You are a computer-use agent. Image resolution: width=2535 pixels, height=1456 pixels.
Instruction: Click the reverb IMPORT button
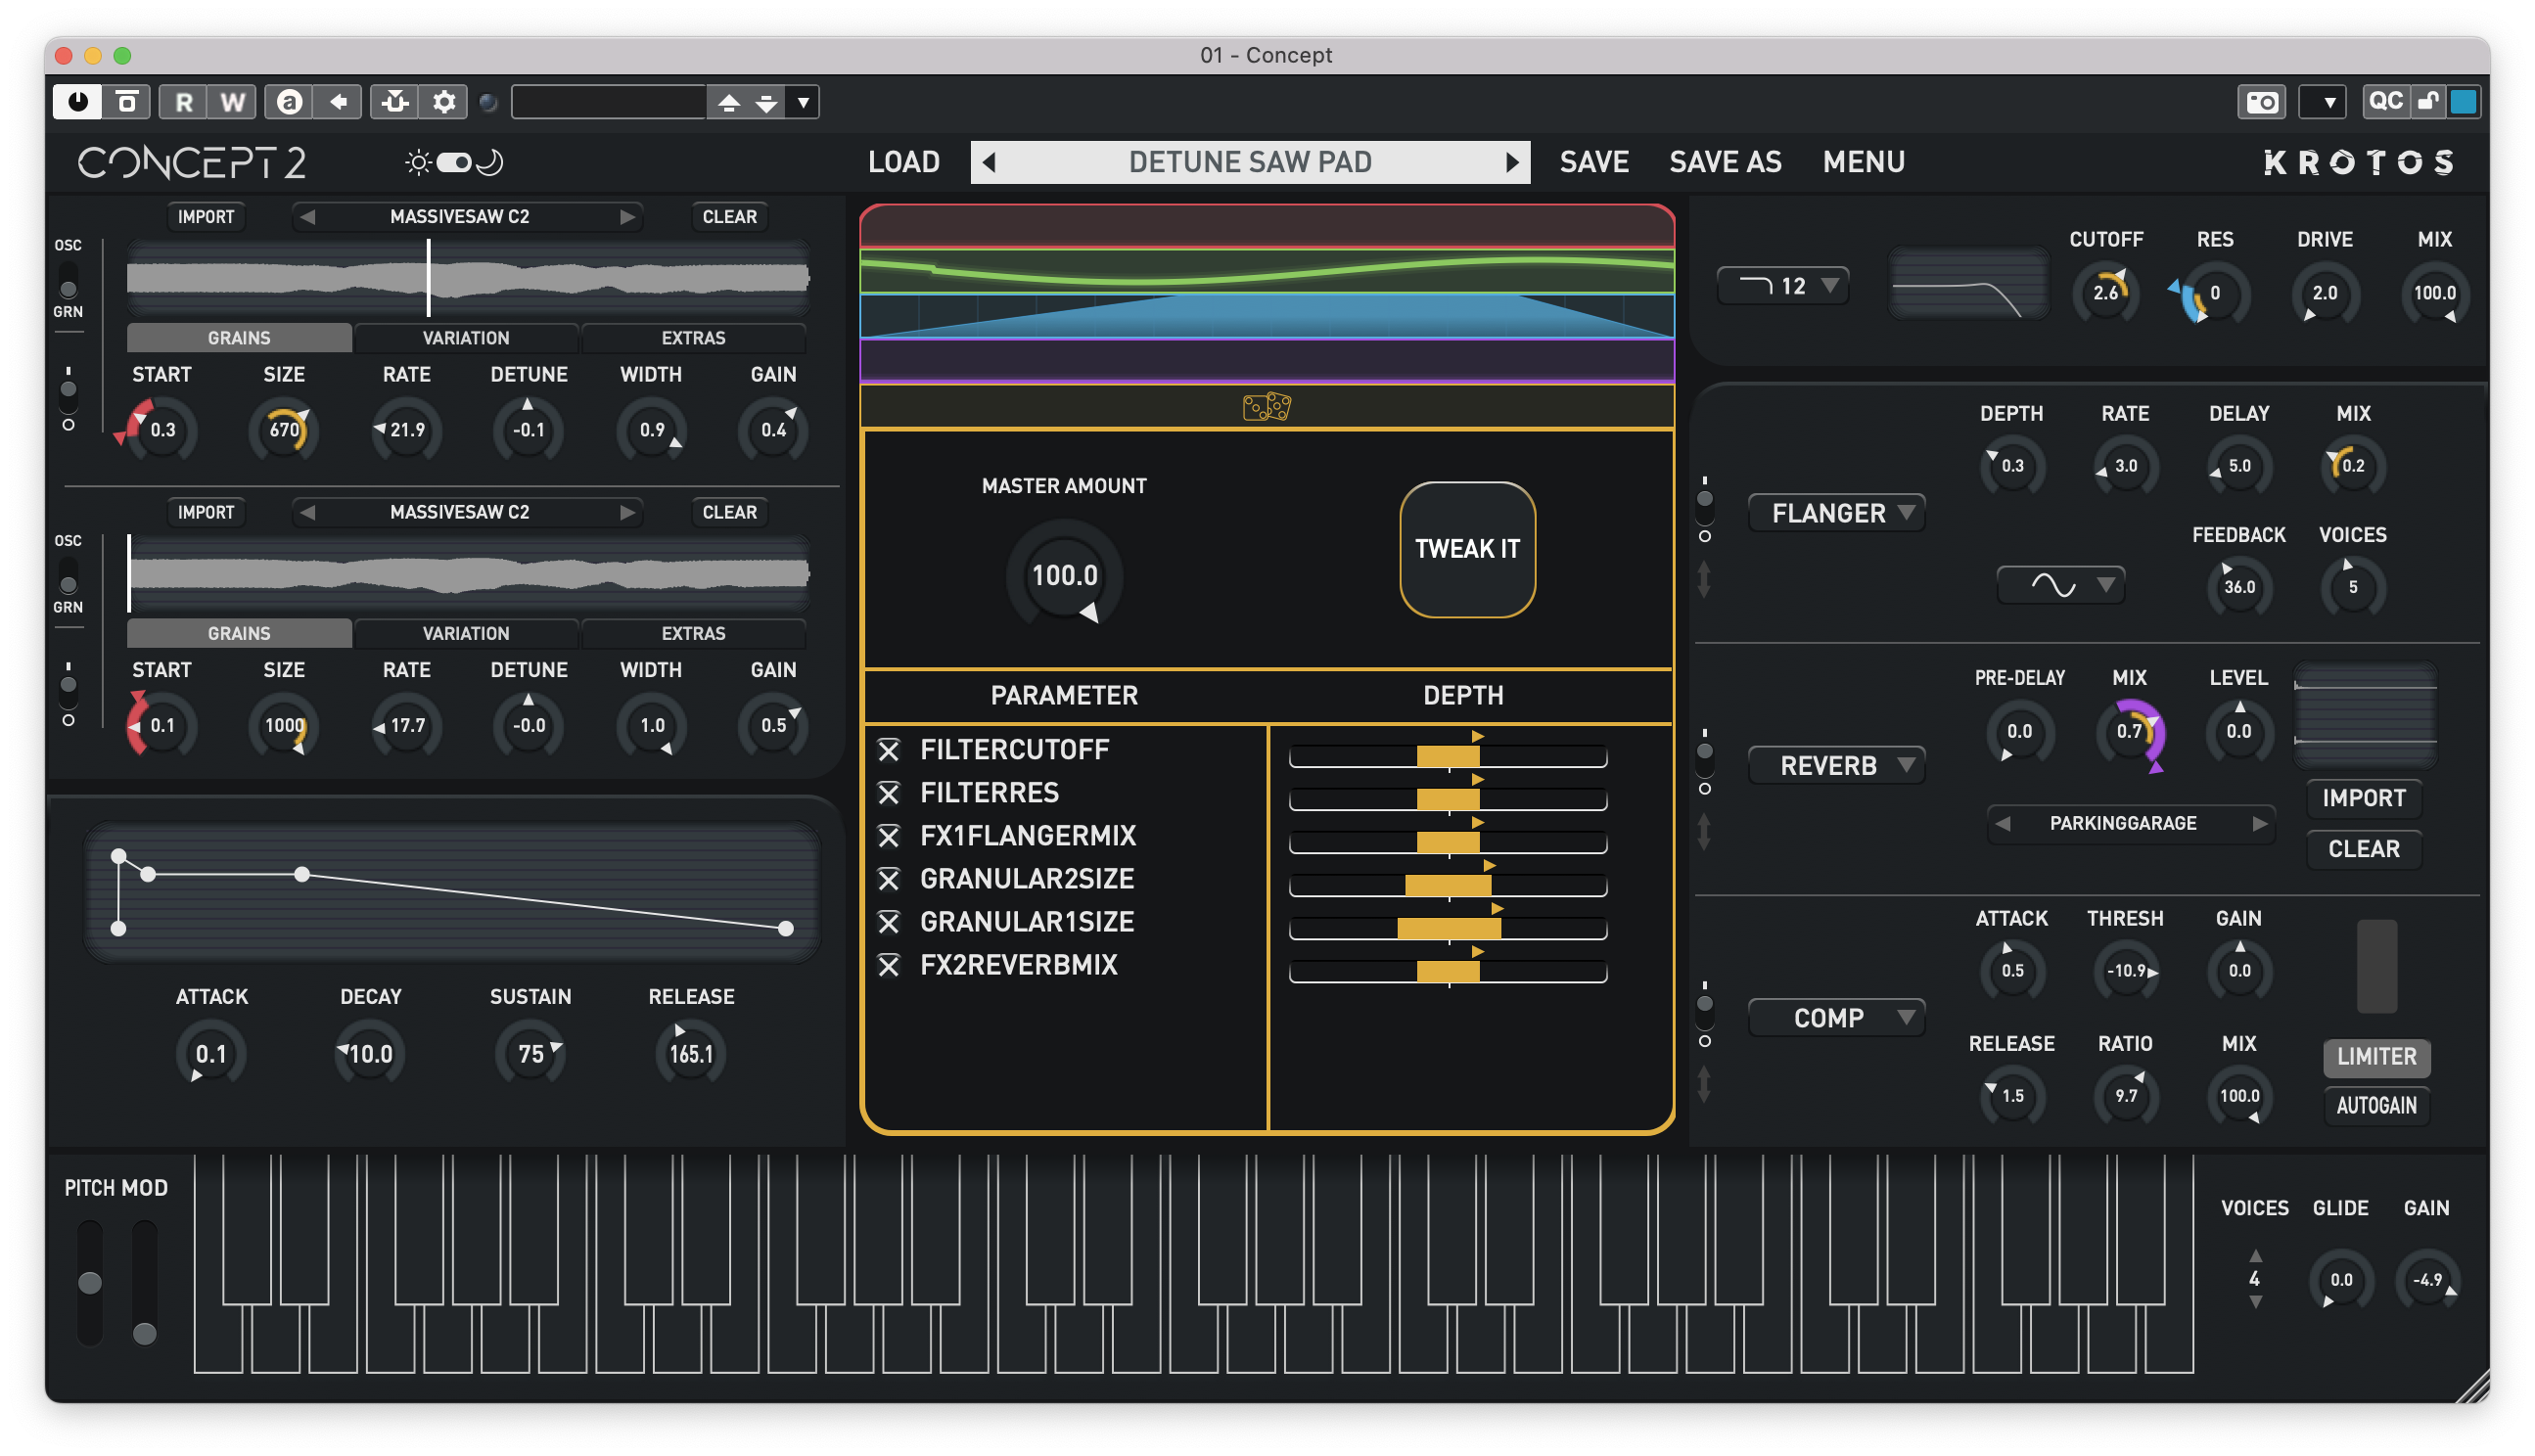tap(2363, 798)
